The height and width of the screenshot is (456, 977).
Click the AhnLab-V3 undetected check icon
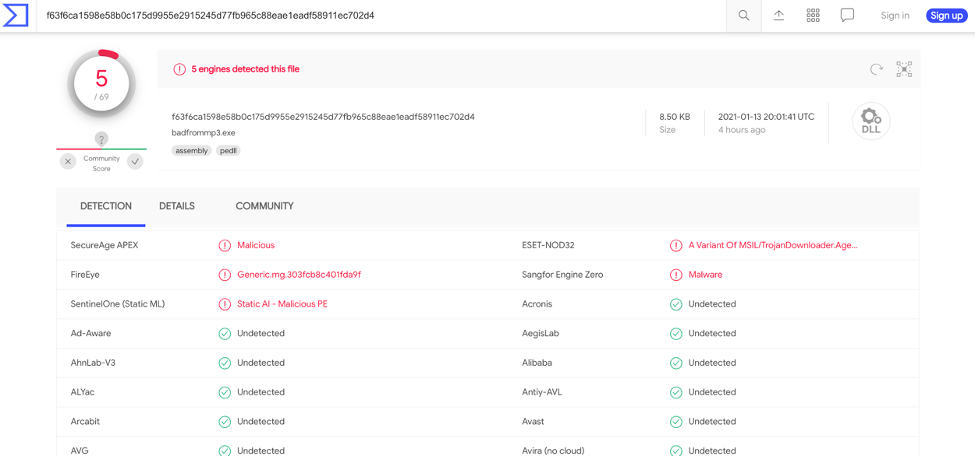(x=224, y=363)
